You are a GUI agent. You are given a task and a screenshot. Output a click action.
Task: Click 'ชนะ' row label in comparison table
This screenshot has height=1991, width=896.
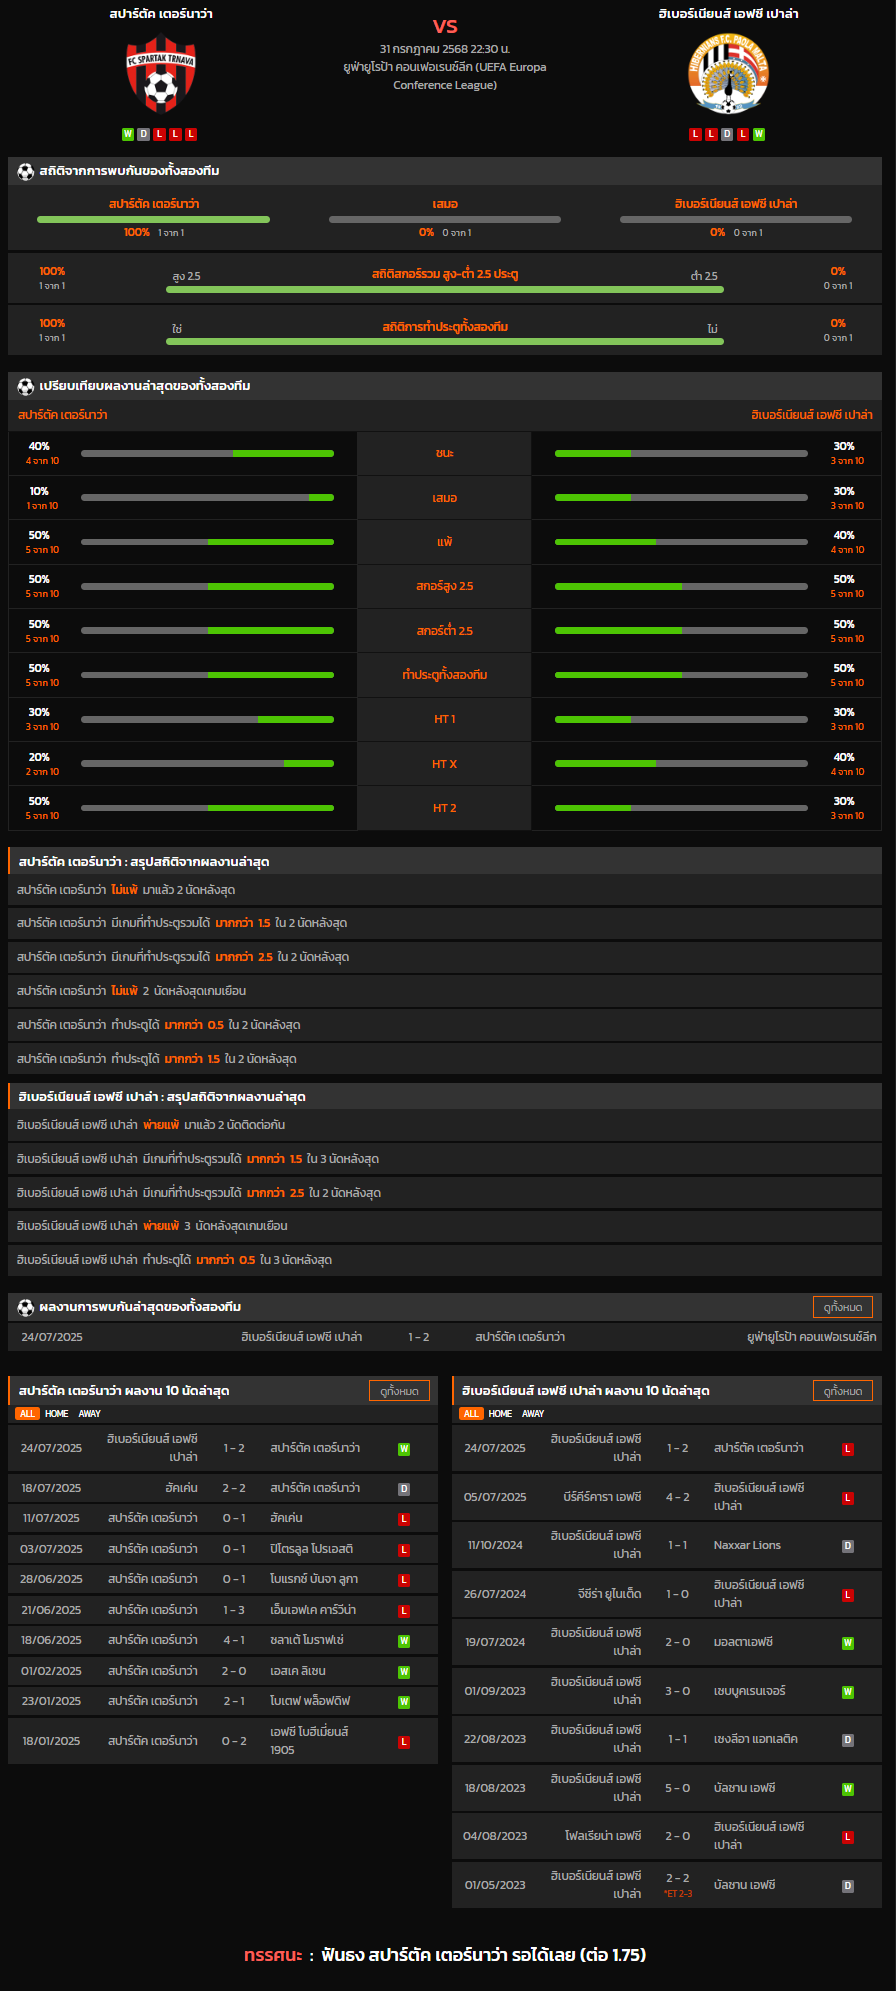coord(445,453)
